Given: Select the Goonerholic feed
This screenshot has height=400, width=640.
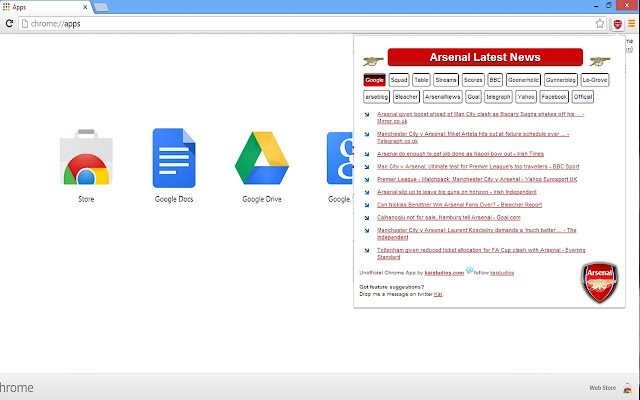Looking at the screenshot, I should point(523,80).
